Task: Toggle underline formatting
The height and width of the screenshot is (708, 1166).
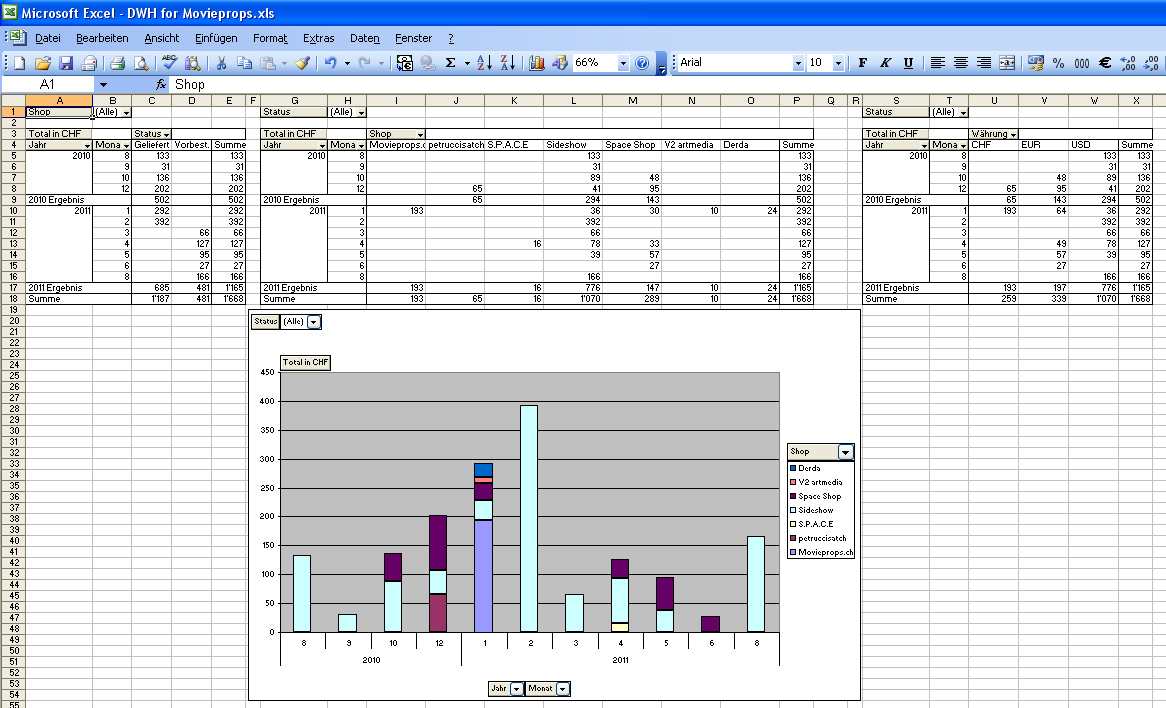Action: [x=908, y=63]
